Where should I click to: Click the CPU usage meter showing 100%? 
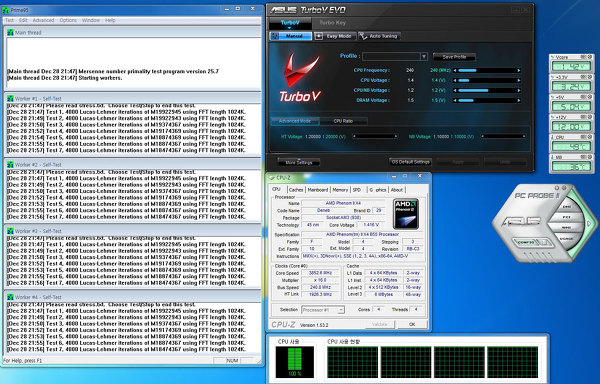pos(295,362)
